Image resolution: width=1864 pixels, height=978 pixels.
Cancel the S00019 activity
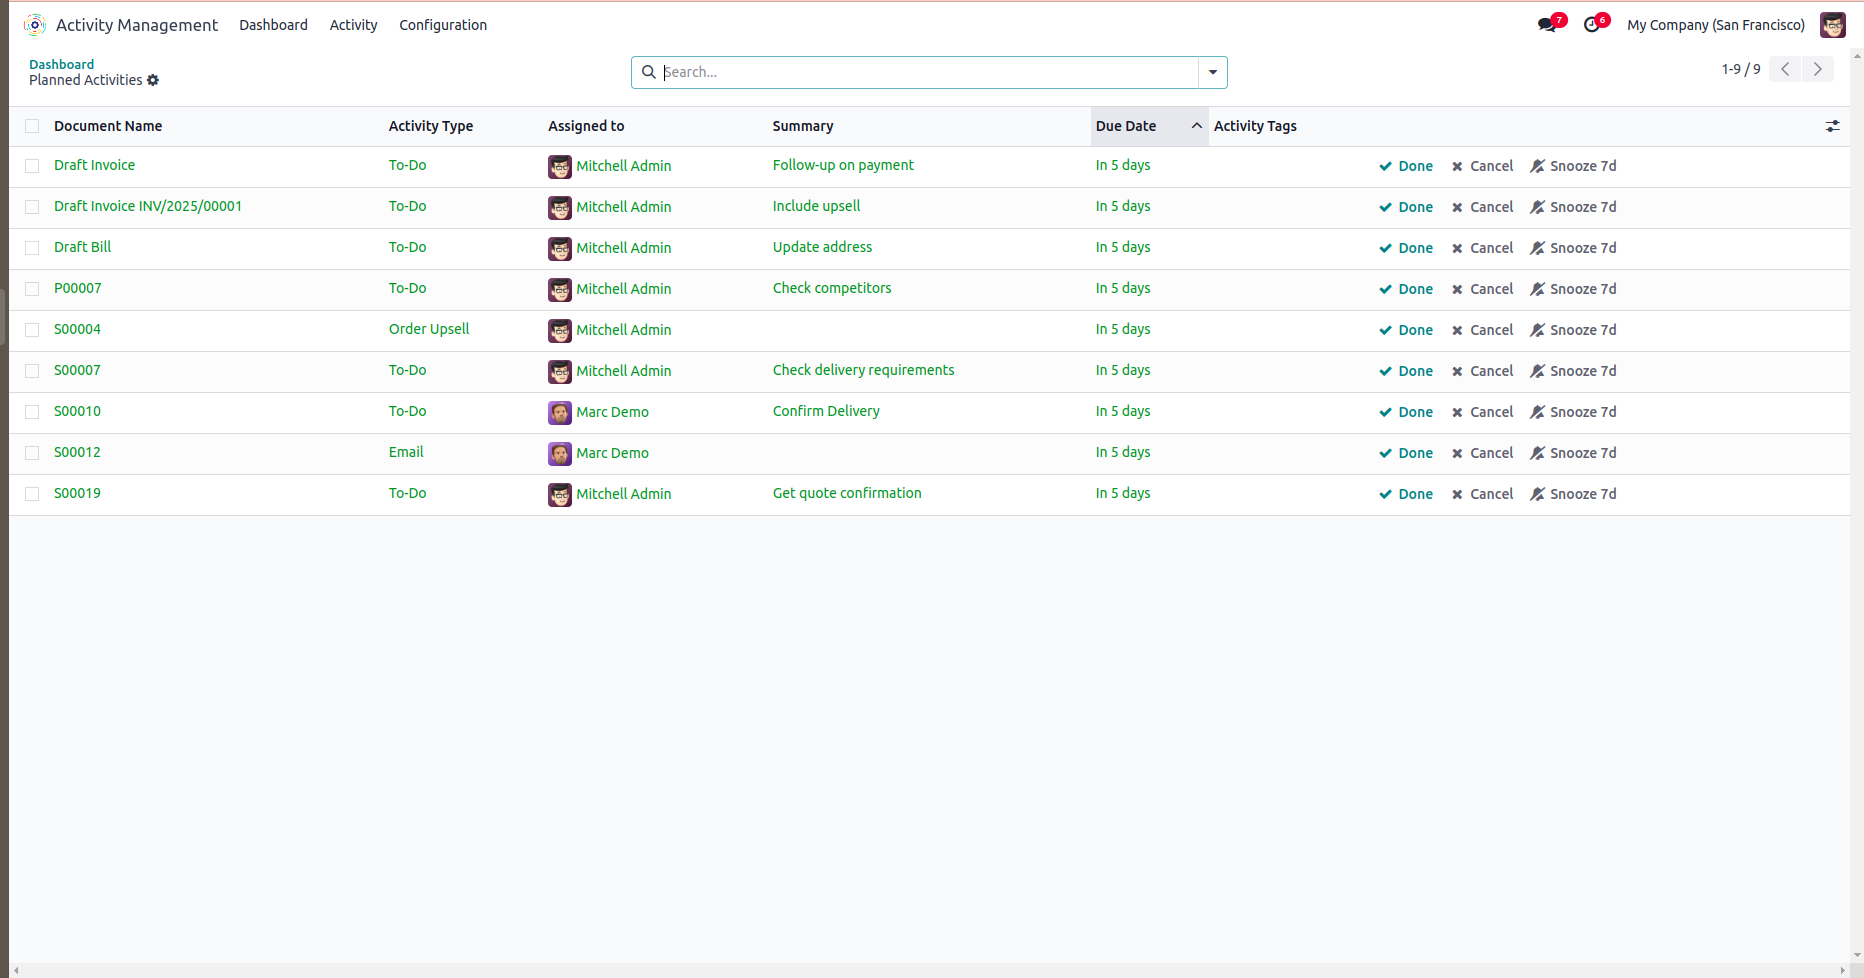pos(1482,494)
